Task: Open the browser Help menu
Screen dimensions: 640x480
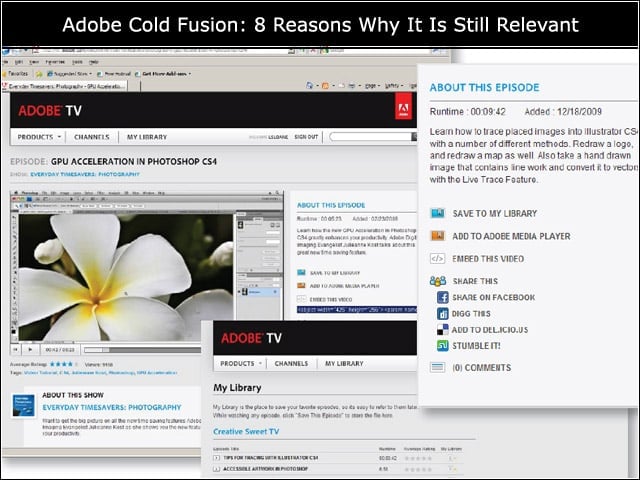Action: coord(94,62)
